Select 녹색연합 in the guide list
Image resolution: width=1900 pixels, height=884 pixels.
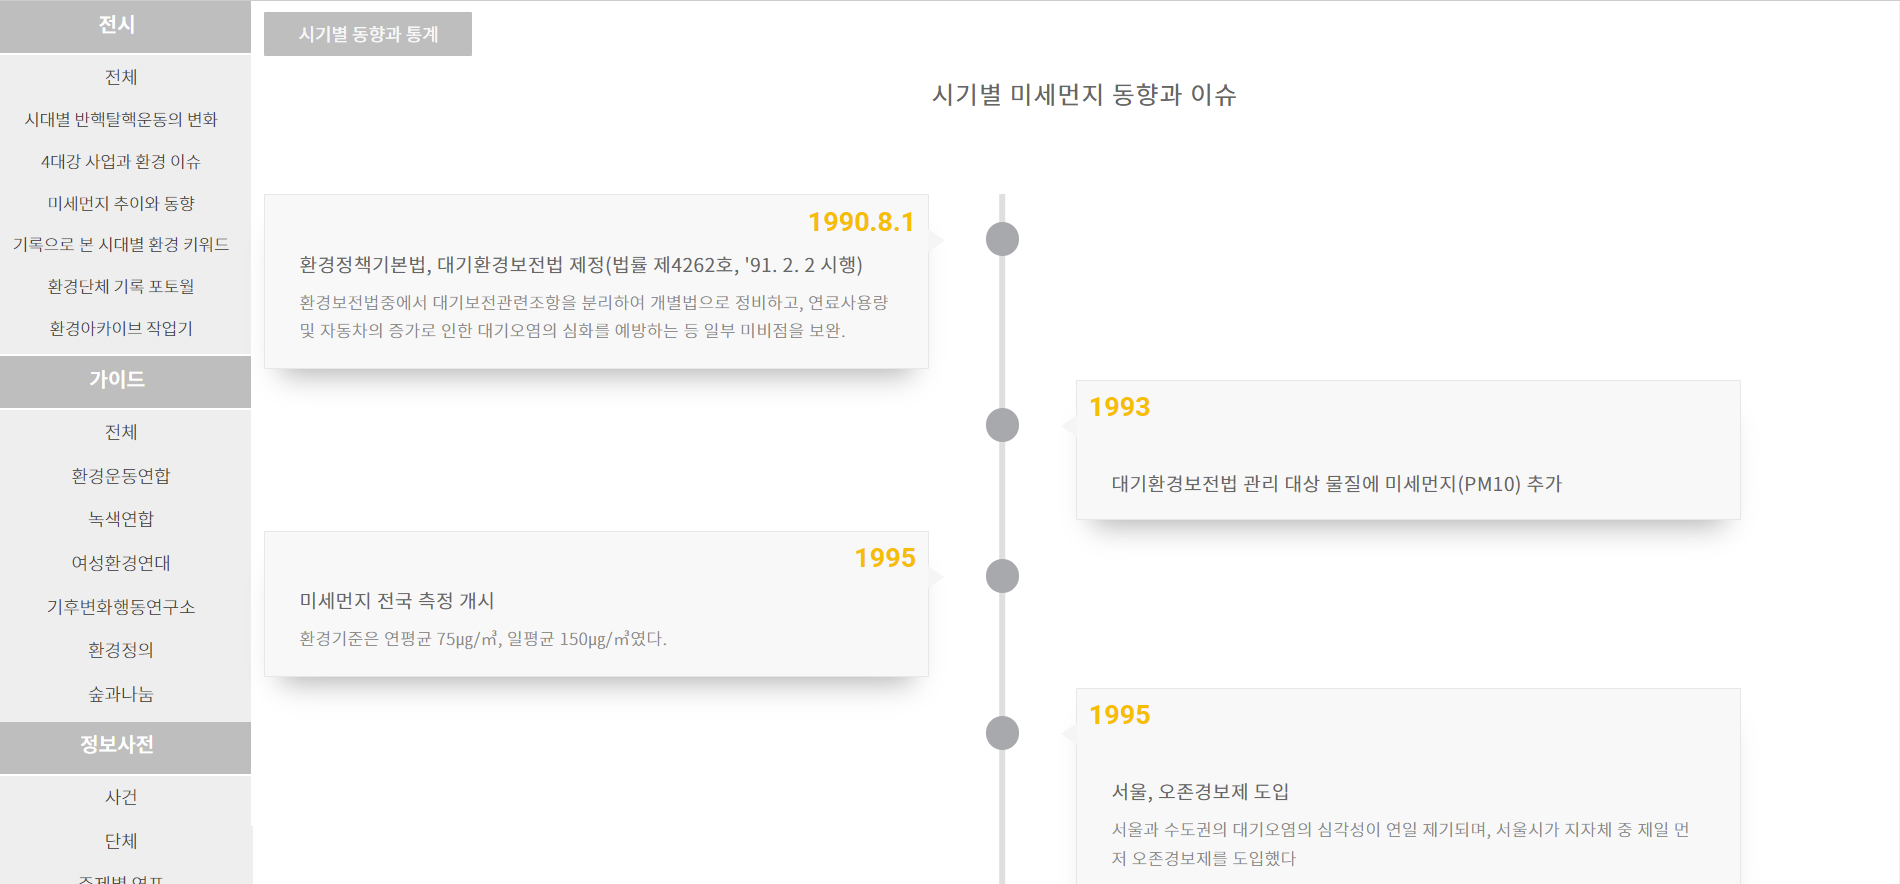point(121,519)
